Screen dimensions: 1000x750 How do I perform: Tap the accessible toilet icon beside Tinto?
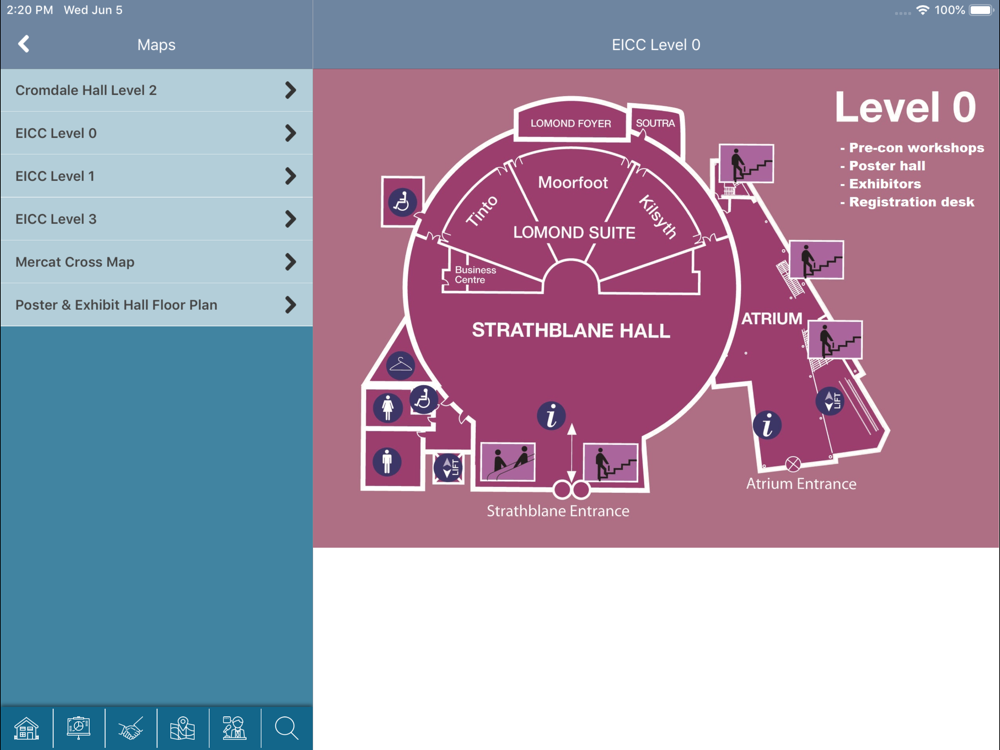click(402, 202)
